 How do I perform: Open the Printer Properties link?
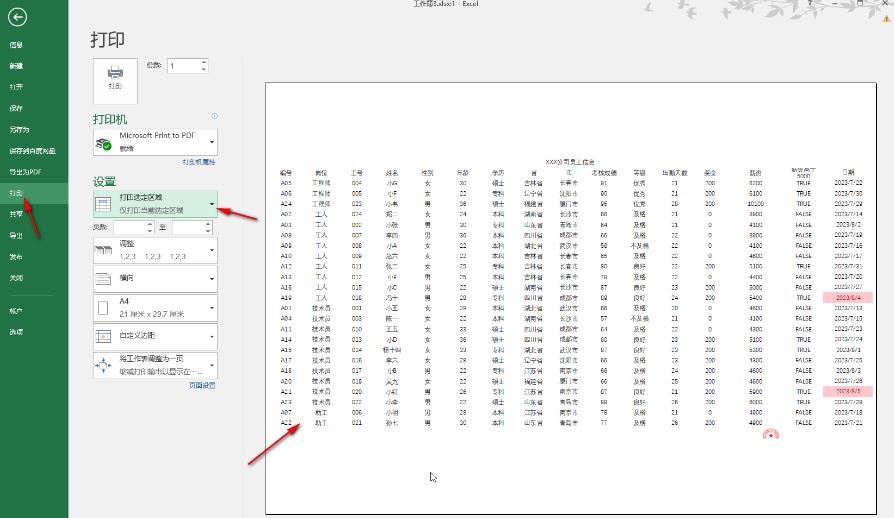(198, 162)
